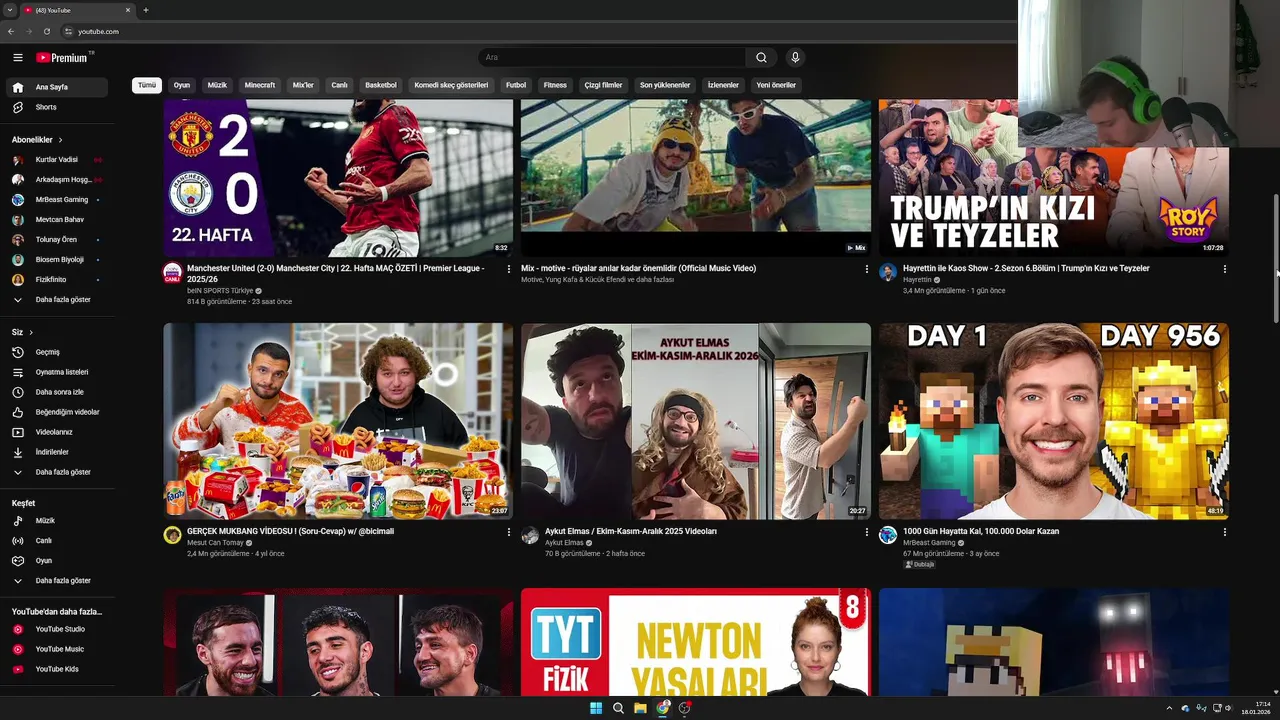Click the search magnifier button
This screenshot has width=1280, height=720.
tap(761, 58)
